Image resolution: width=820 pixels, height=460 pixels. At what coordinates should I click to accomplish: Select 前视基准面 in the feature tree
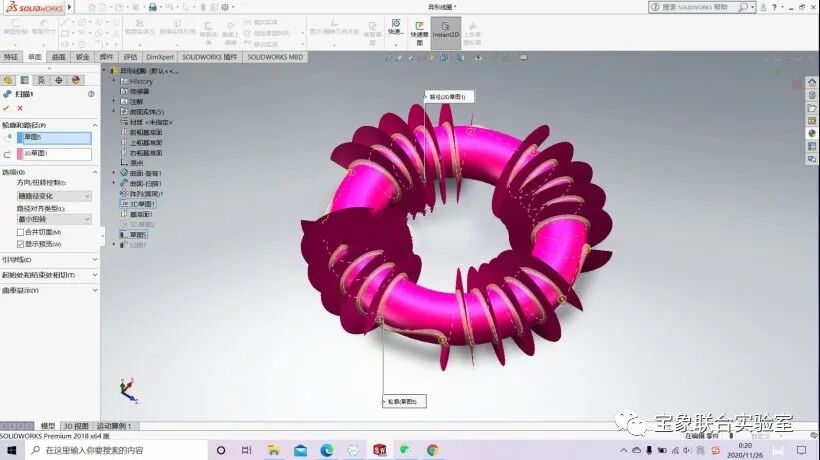pyautogui.click(x=141, y=132)
